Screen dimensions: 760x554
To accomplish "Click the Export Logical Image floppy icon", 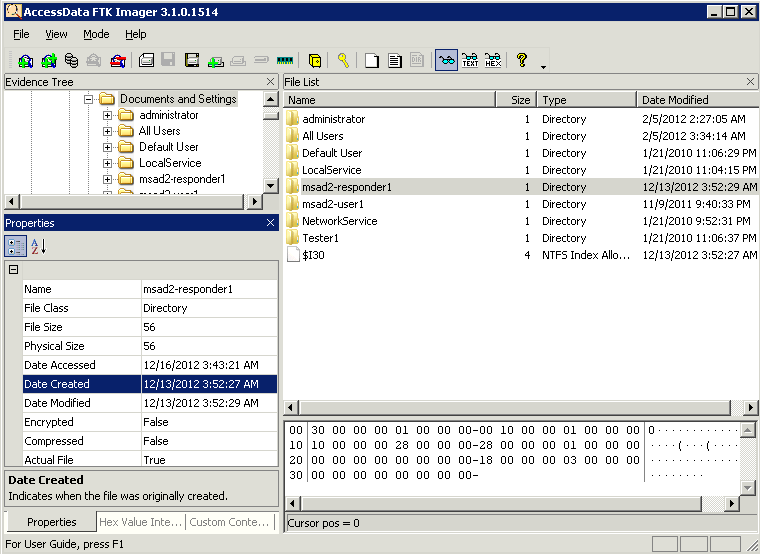I will pos(192,61).
